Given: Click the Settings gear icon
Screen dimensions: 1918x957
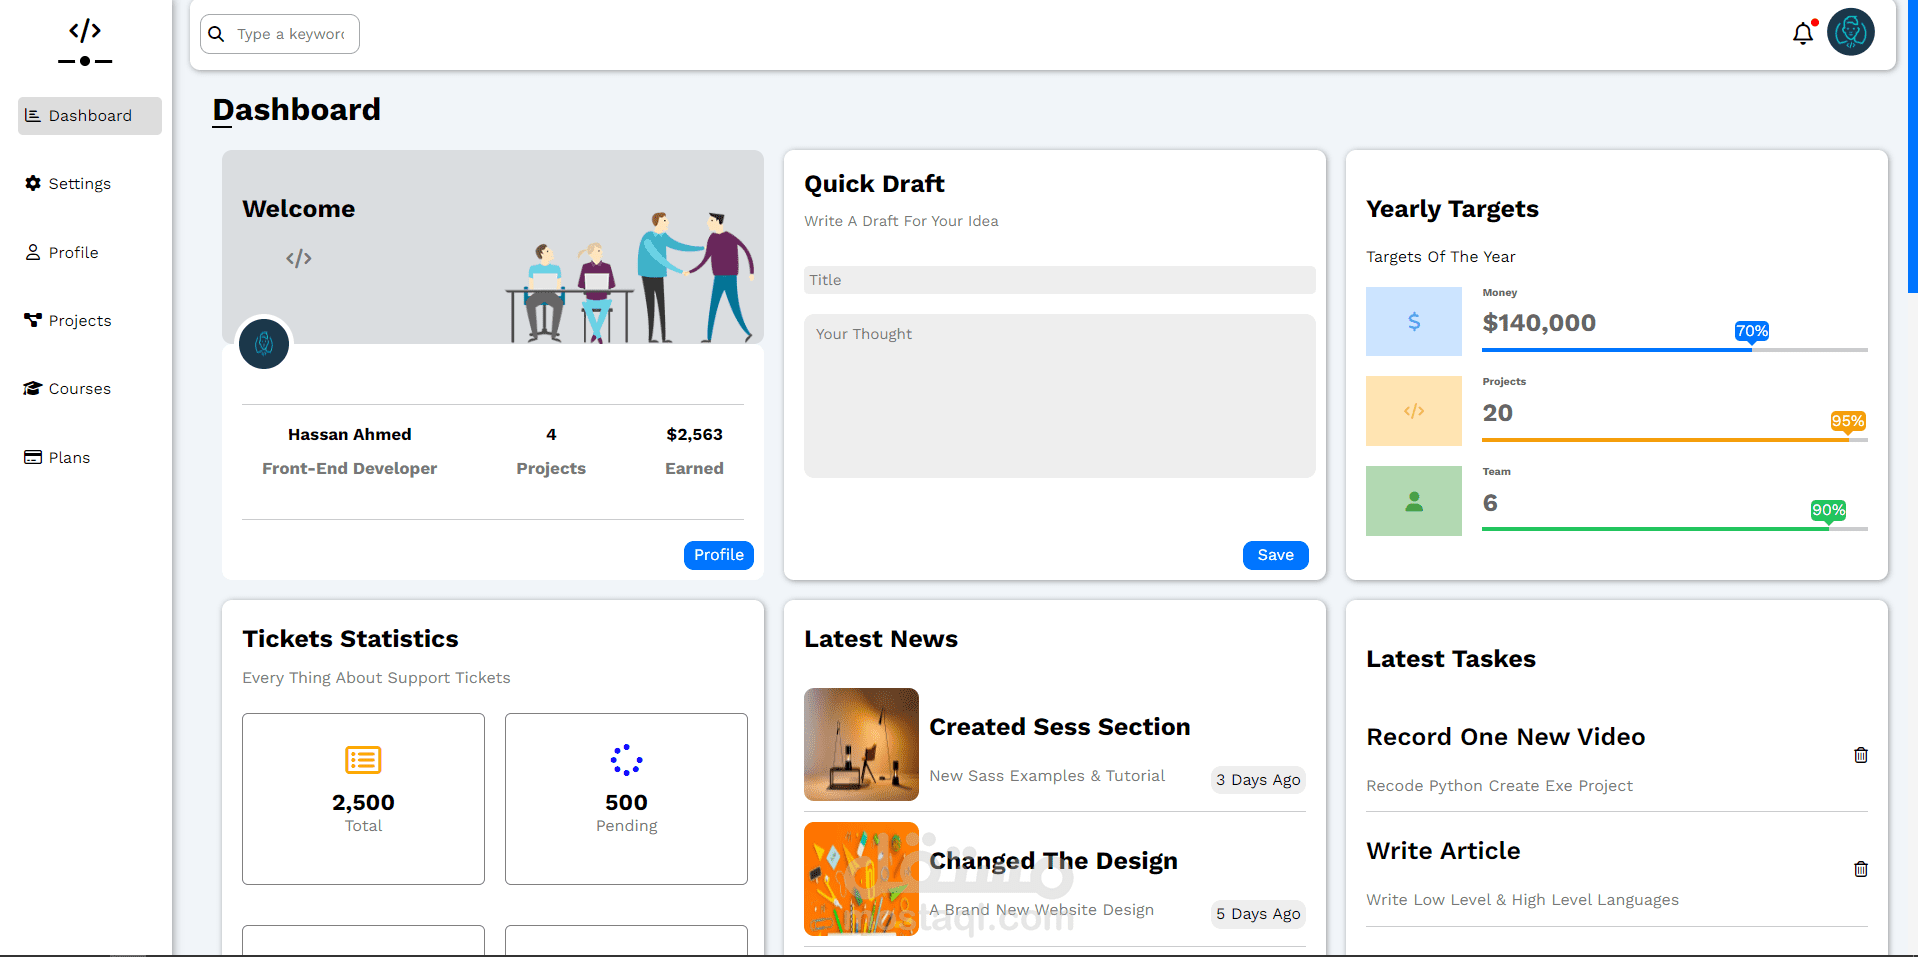Looking at the screenshot, I should [33, 183].
